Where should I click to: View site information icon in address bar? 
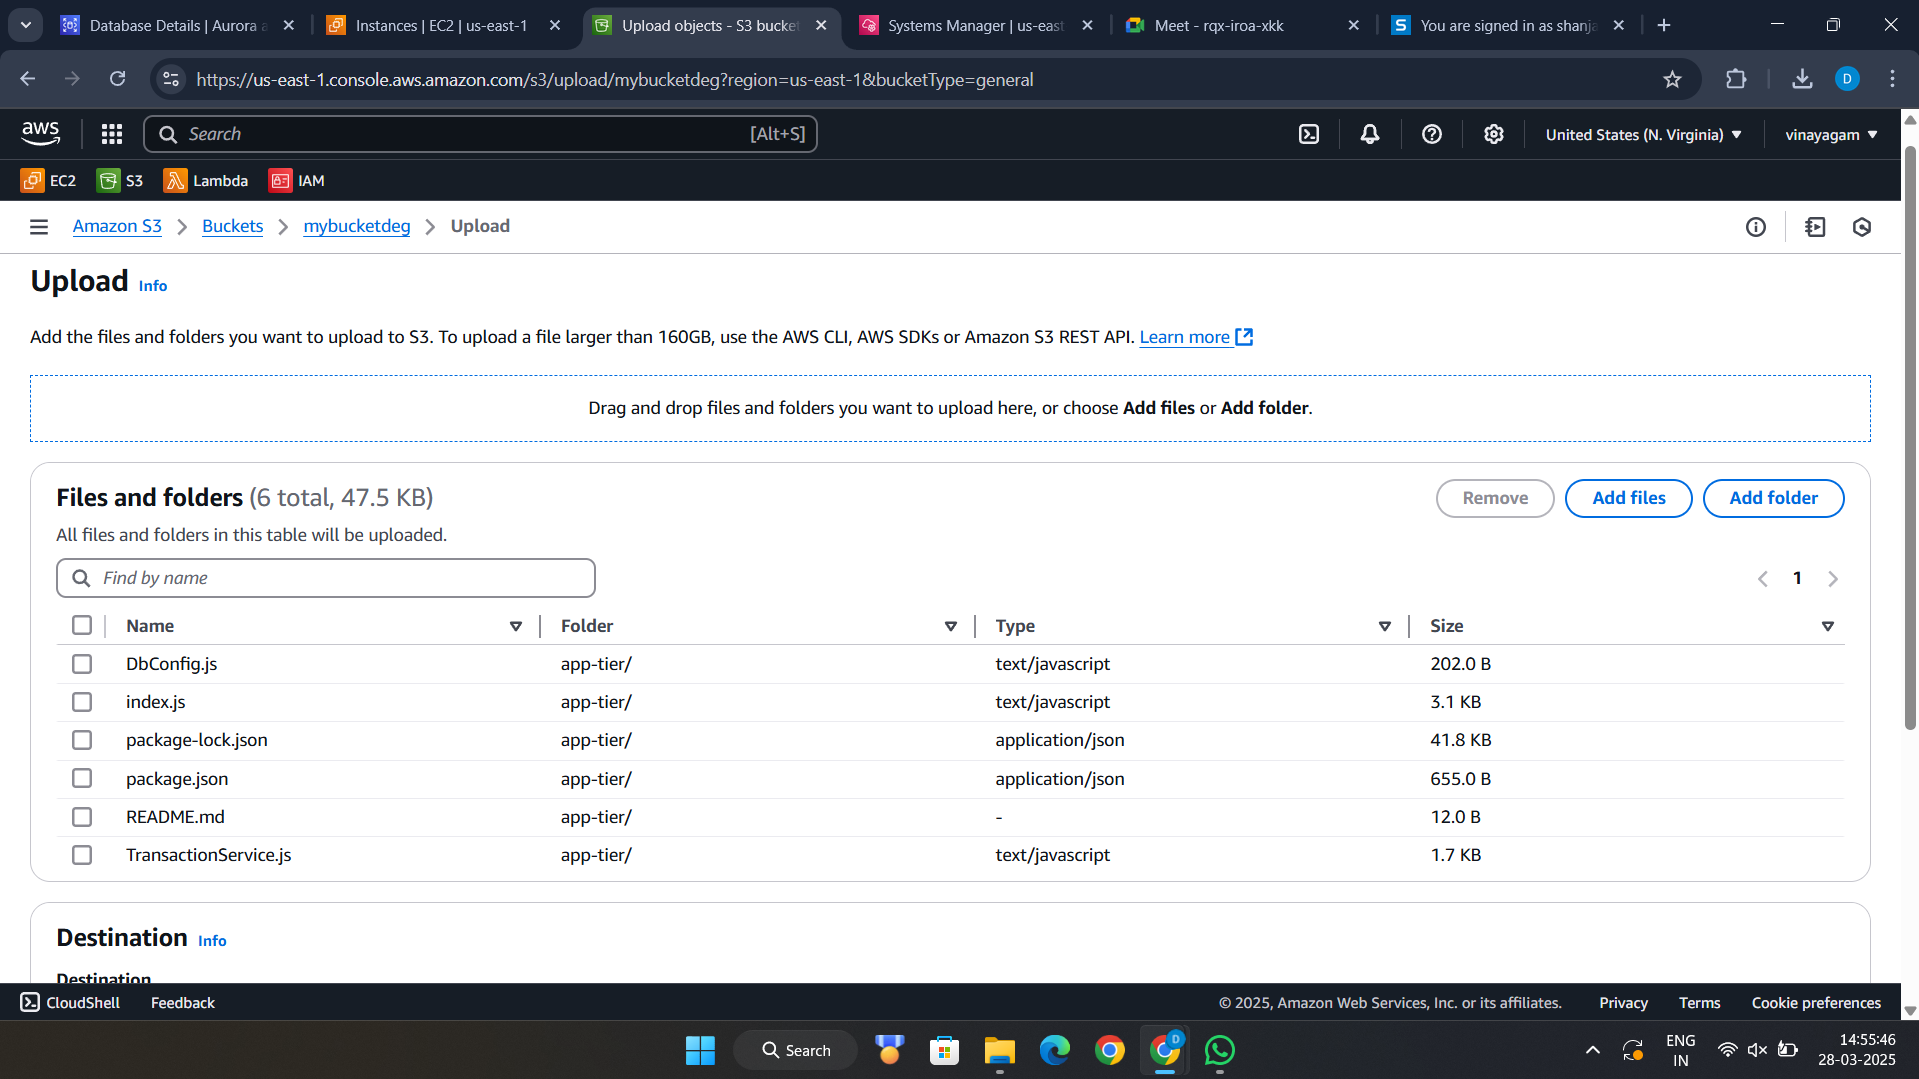171,79
